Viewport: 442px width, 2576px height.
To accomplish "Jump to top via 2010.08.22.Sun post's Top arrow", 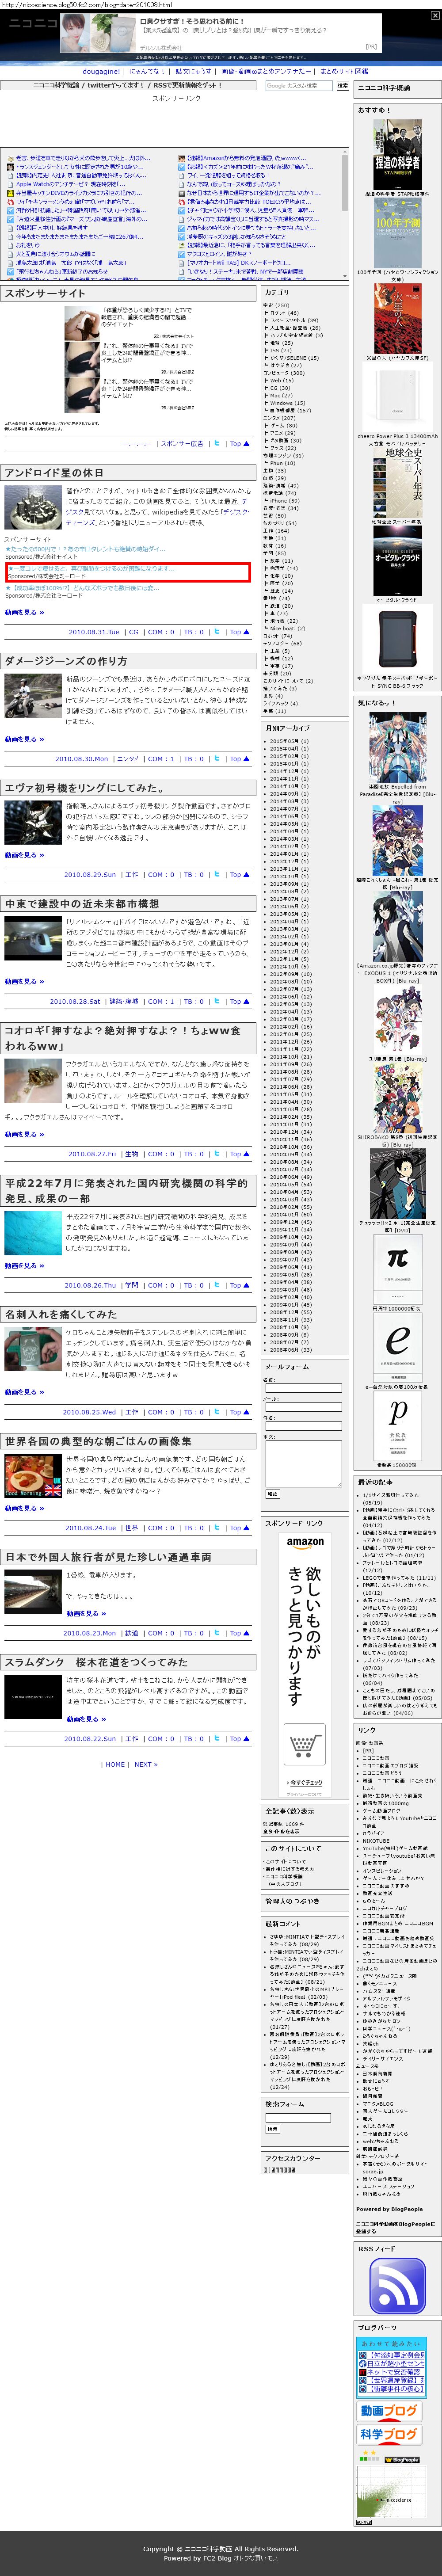I will (x=239, y=1739).
